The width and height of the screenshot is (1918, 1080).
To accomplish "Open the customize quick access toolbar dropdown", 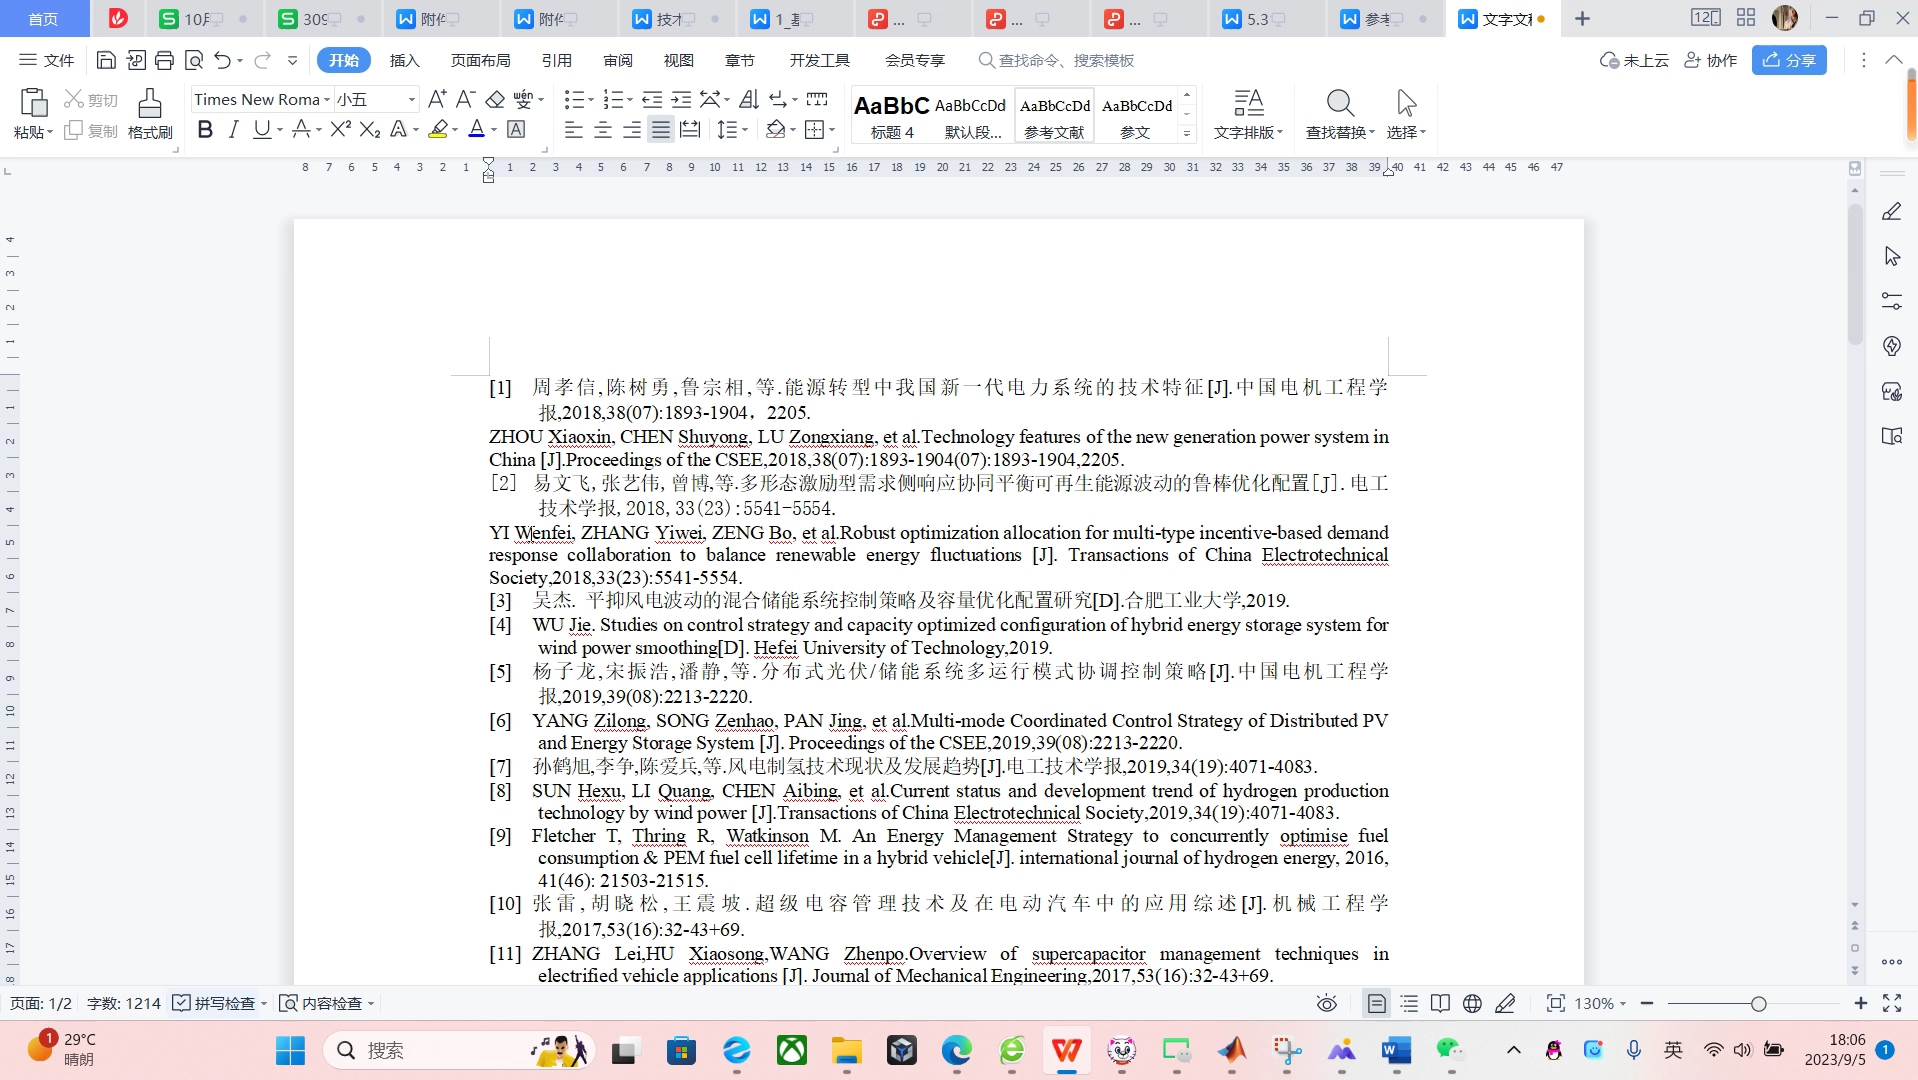I will click(292, 60).
